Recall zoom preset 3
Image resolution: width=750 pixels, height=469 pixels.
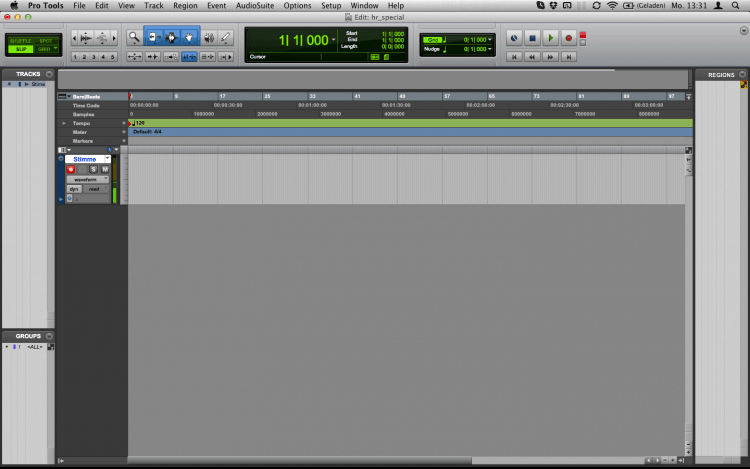click(94, 57)
